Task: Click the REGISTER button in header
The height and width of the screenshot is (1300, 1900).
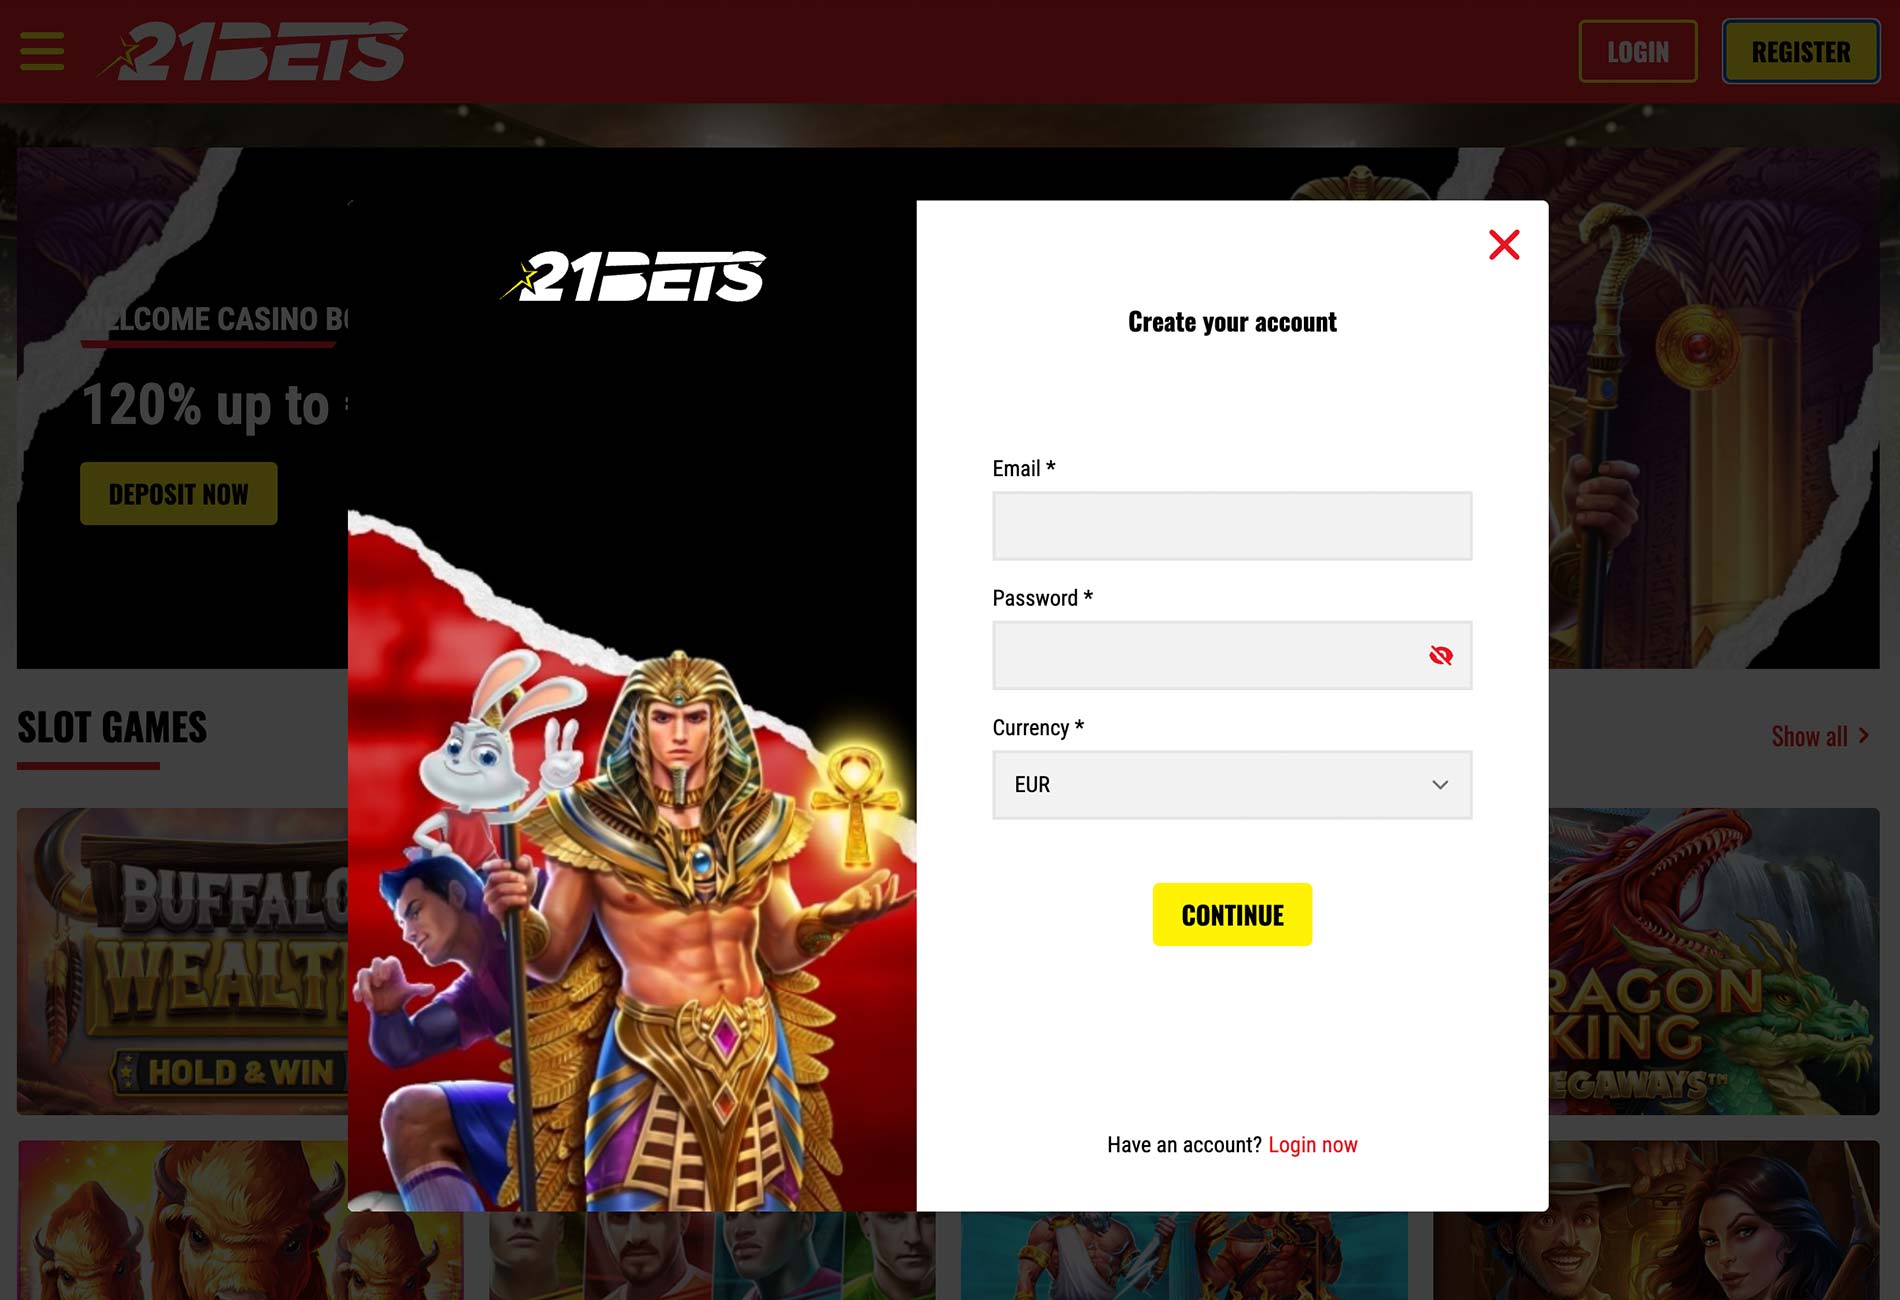Action: pos(1801,51)
